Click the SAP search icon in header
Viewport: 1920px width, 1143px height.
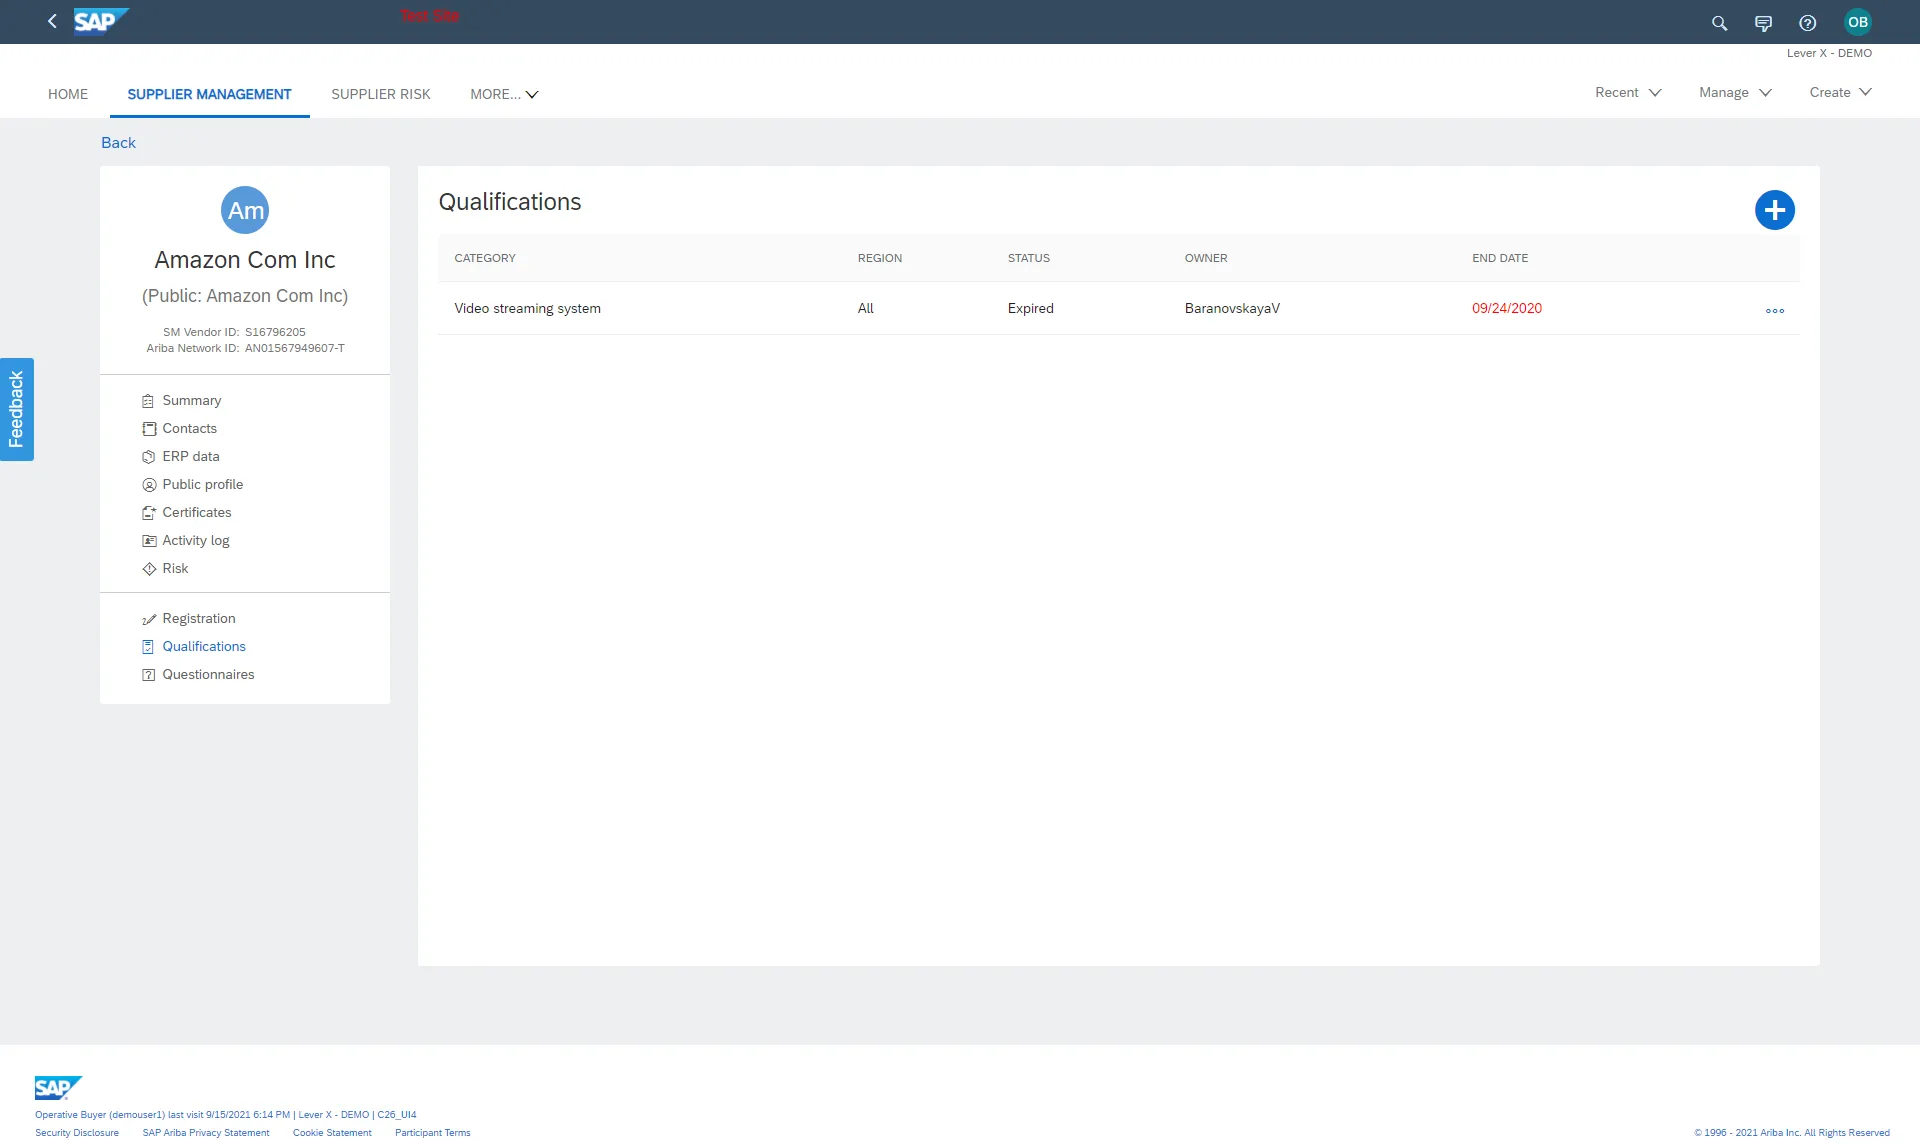coord(1719,22)
